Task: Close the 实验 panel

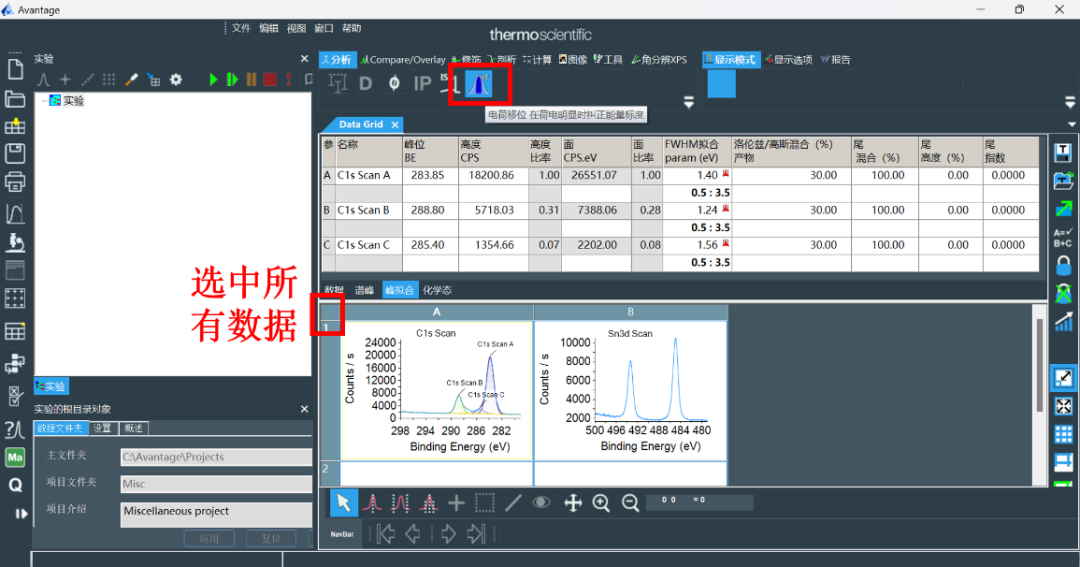Action: 304,59
